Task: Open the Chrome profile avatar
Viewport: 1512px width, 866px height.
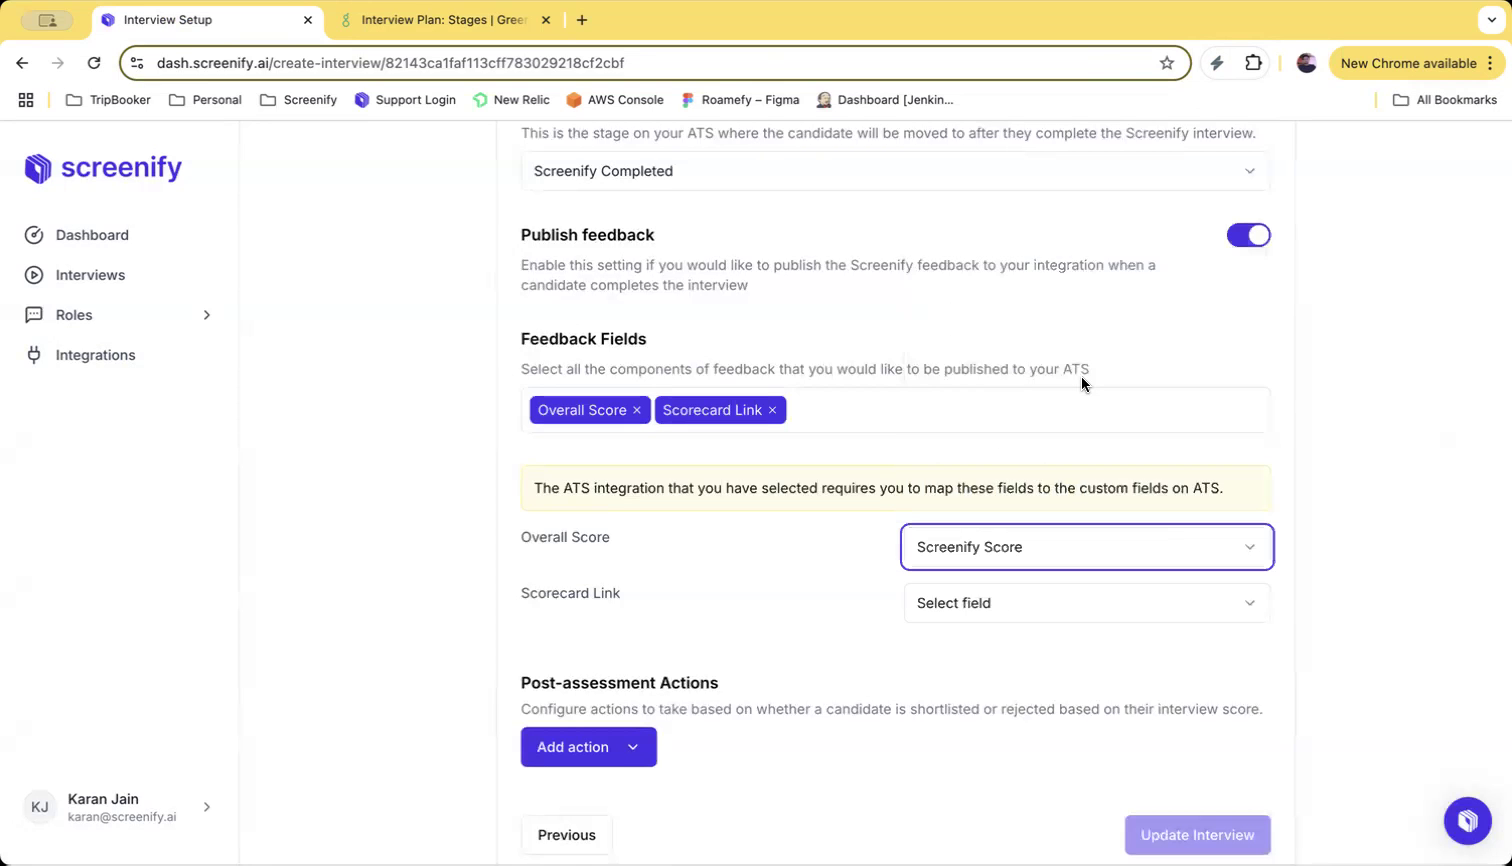Action: point(1306,63)
